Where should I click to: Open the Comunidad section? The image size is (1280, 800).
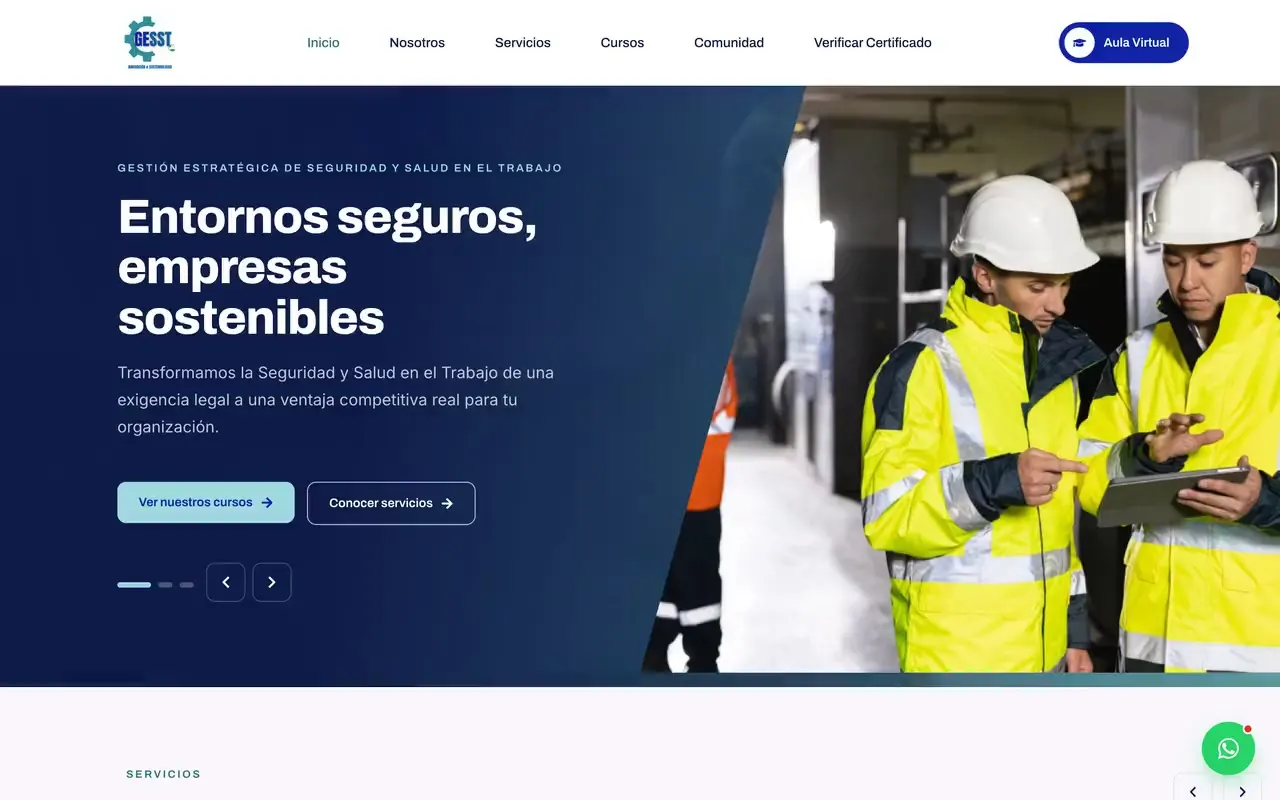[x=729, y=43]
